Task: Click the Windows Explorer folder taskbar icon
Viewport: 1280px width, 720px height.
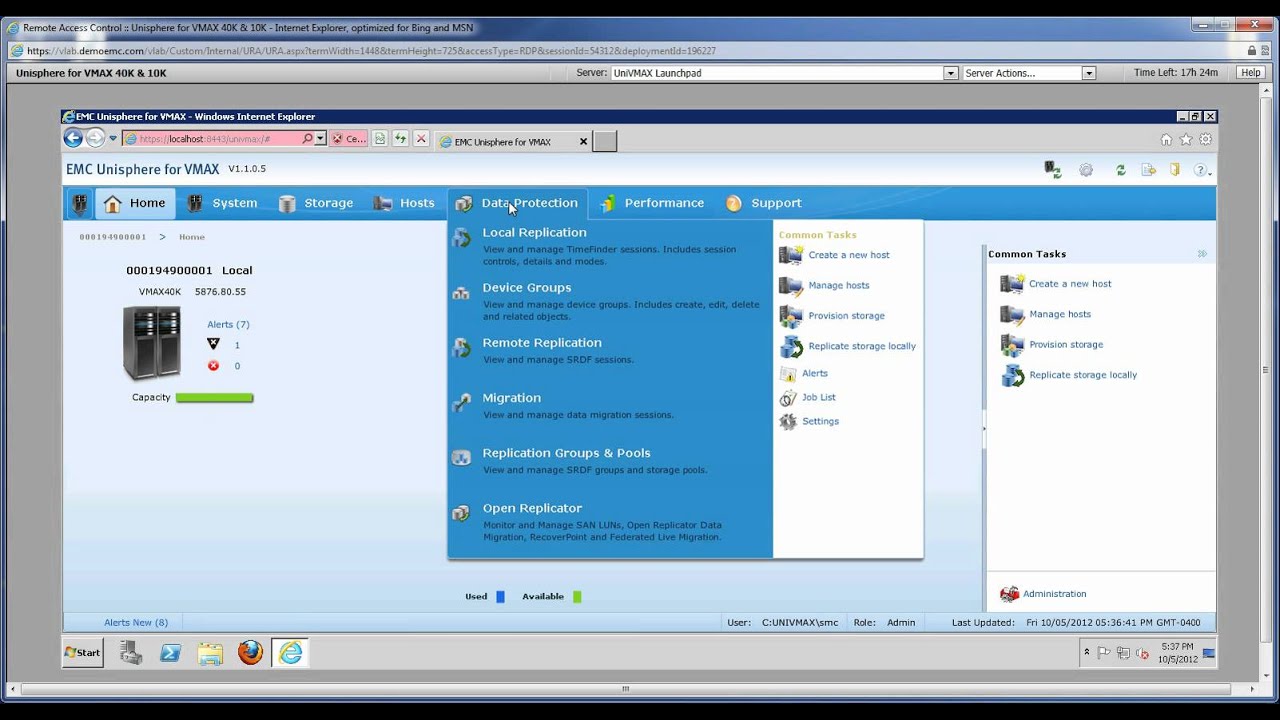Action: pos(210,653)
